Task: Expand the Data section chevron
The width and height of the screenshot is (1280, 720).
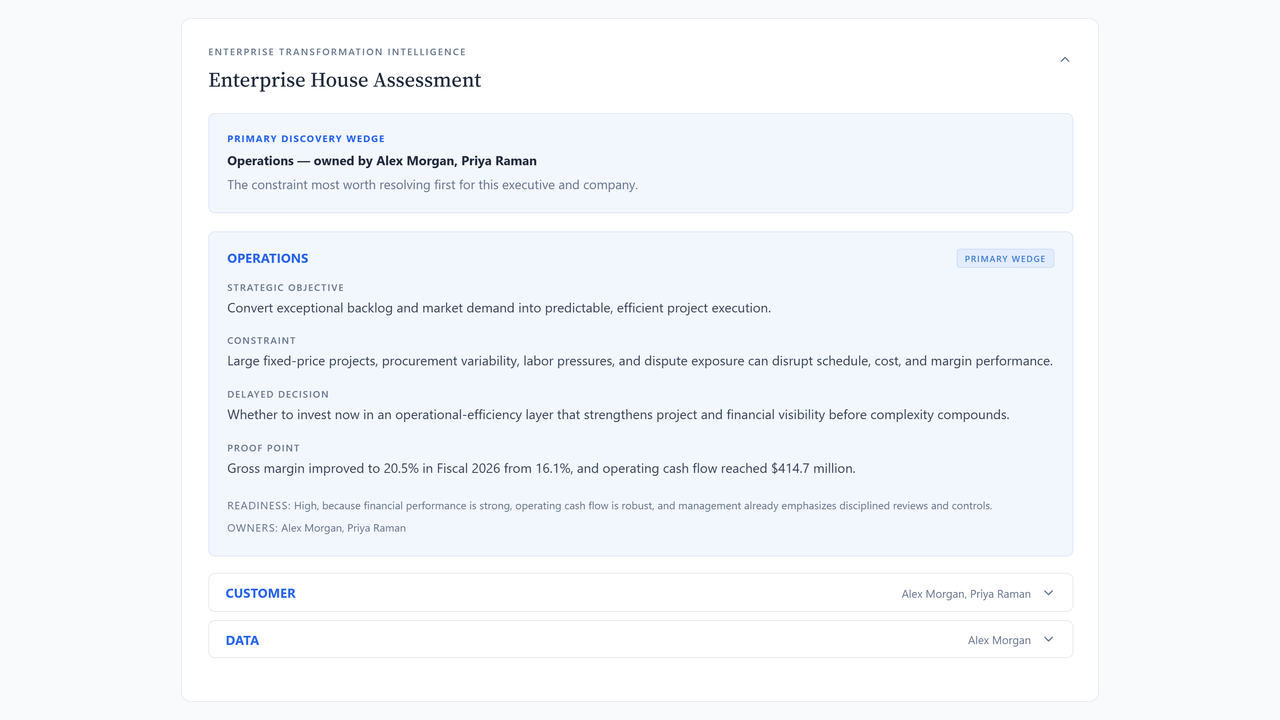Action: [1049, 640]
